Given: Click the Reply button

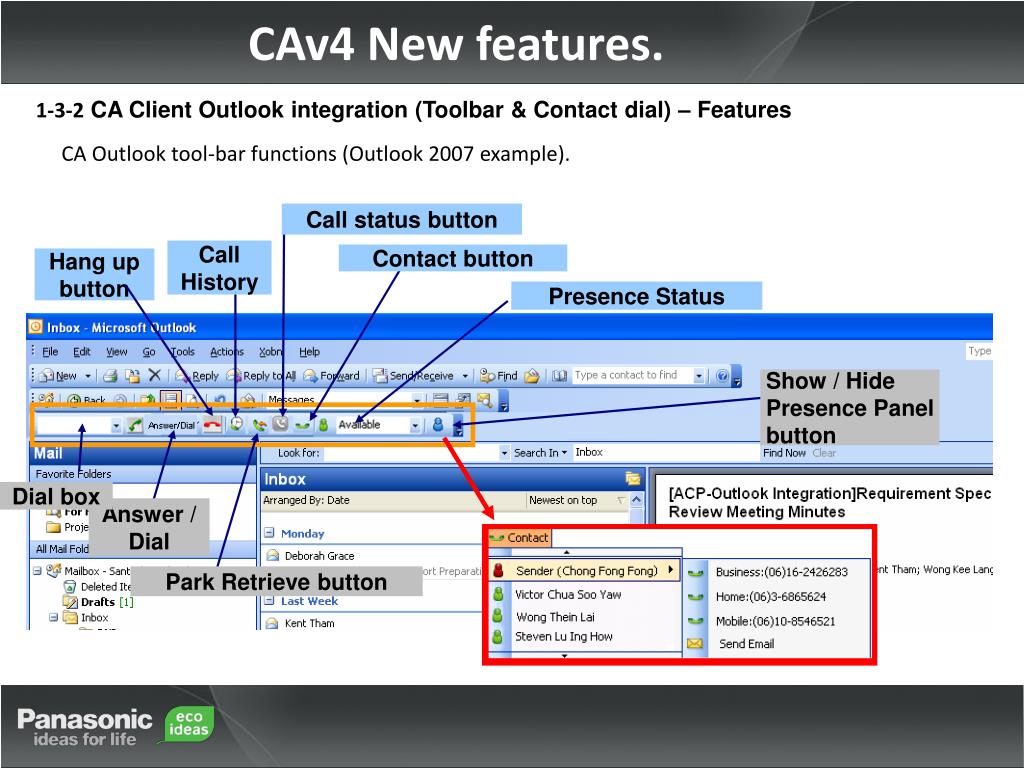Looking at the screenshot, I should [197, 376].
